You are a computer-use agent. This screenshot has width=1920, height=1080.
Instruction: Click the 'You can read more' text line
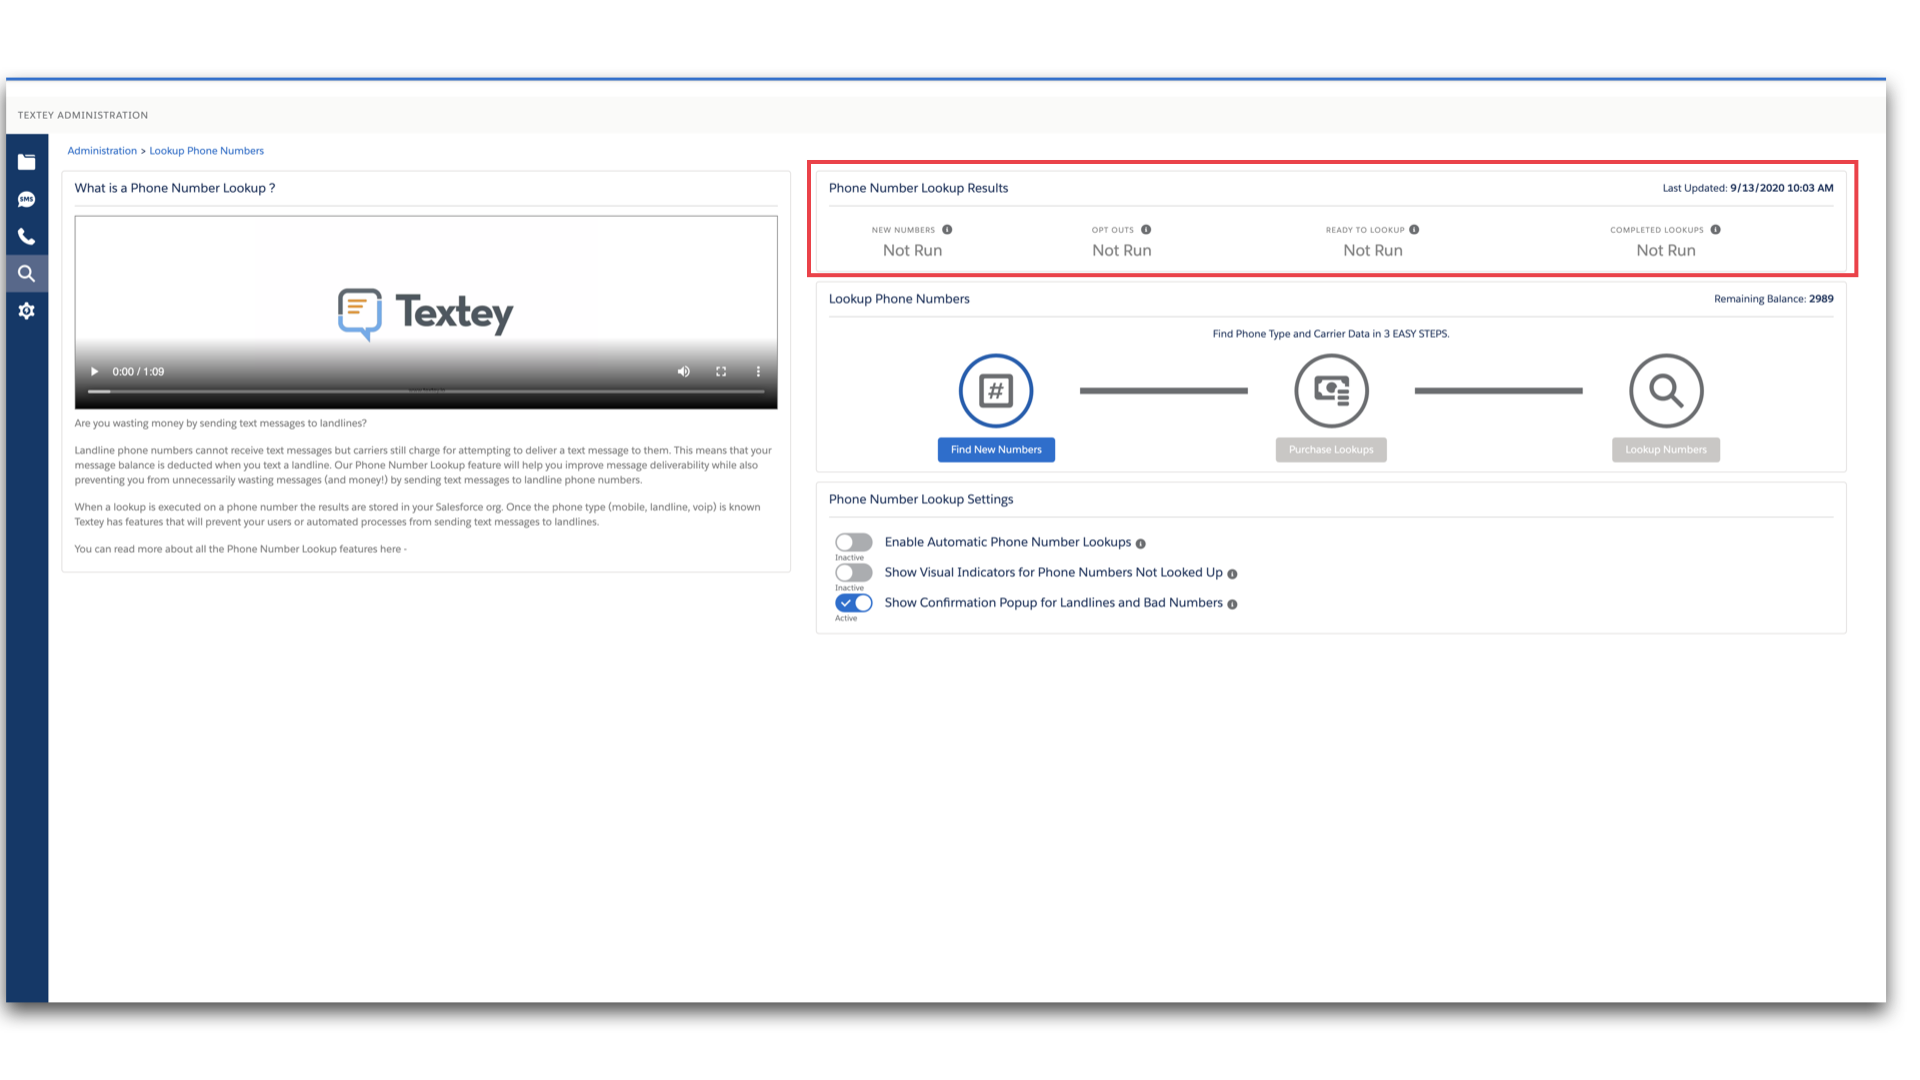[241, 549]
